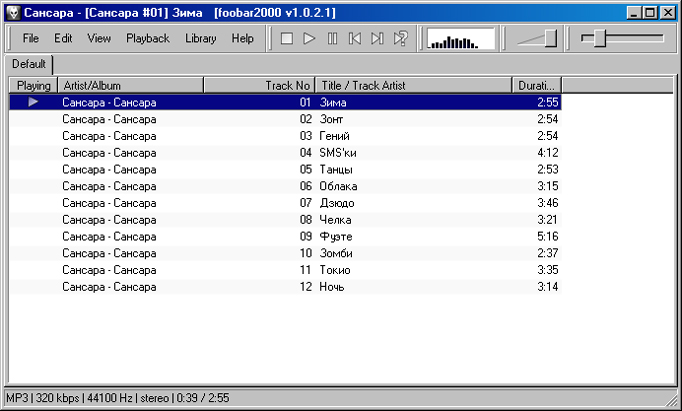Select track 10 Зомби
Screen dimensions: 682x411
click(285, 253)
